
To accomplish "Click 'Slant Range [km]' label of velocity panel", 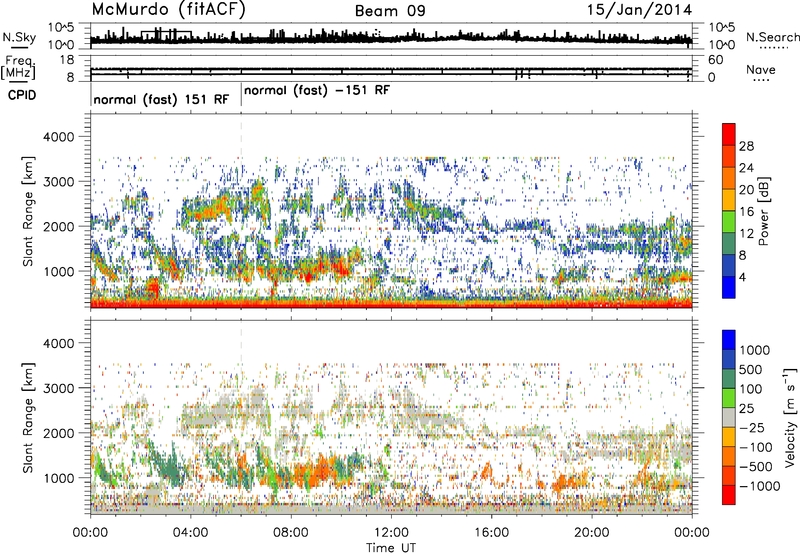I will tap(28, 418).
